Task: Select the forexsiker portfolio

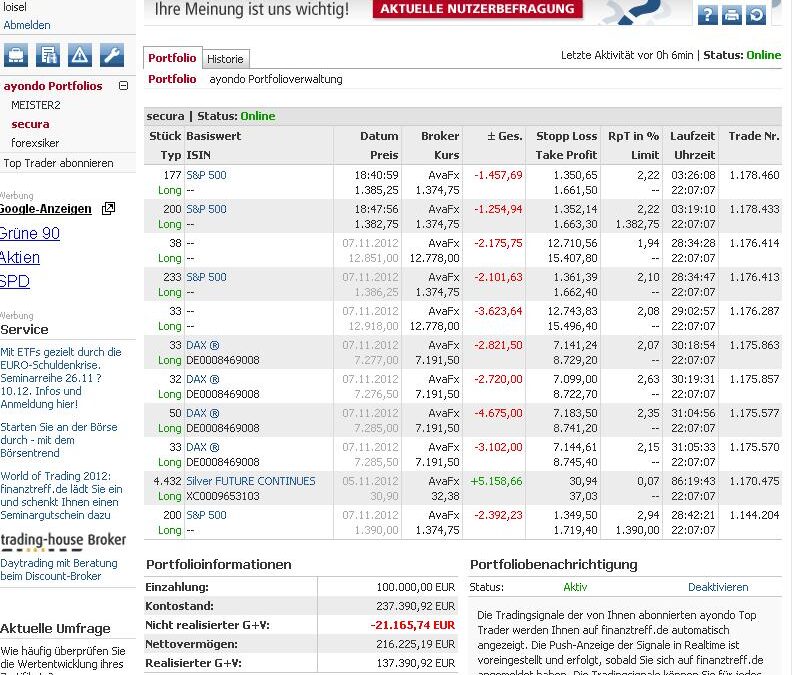Action: coord(35,143)
